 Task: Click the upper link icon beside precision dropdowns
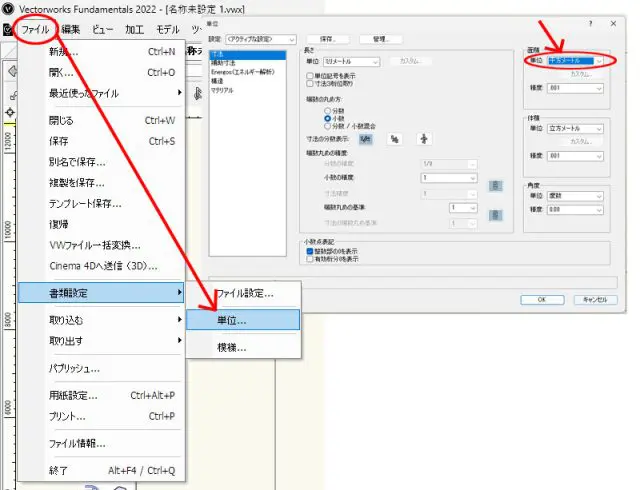(494, 185)
